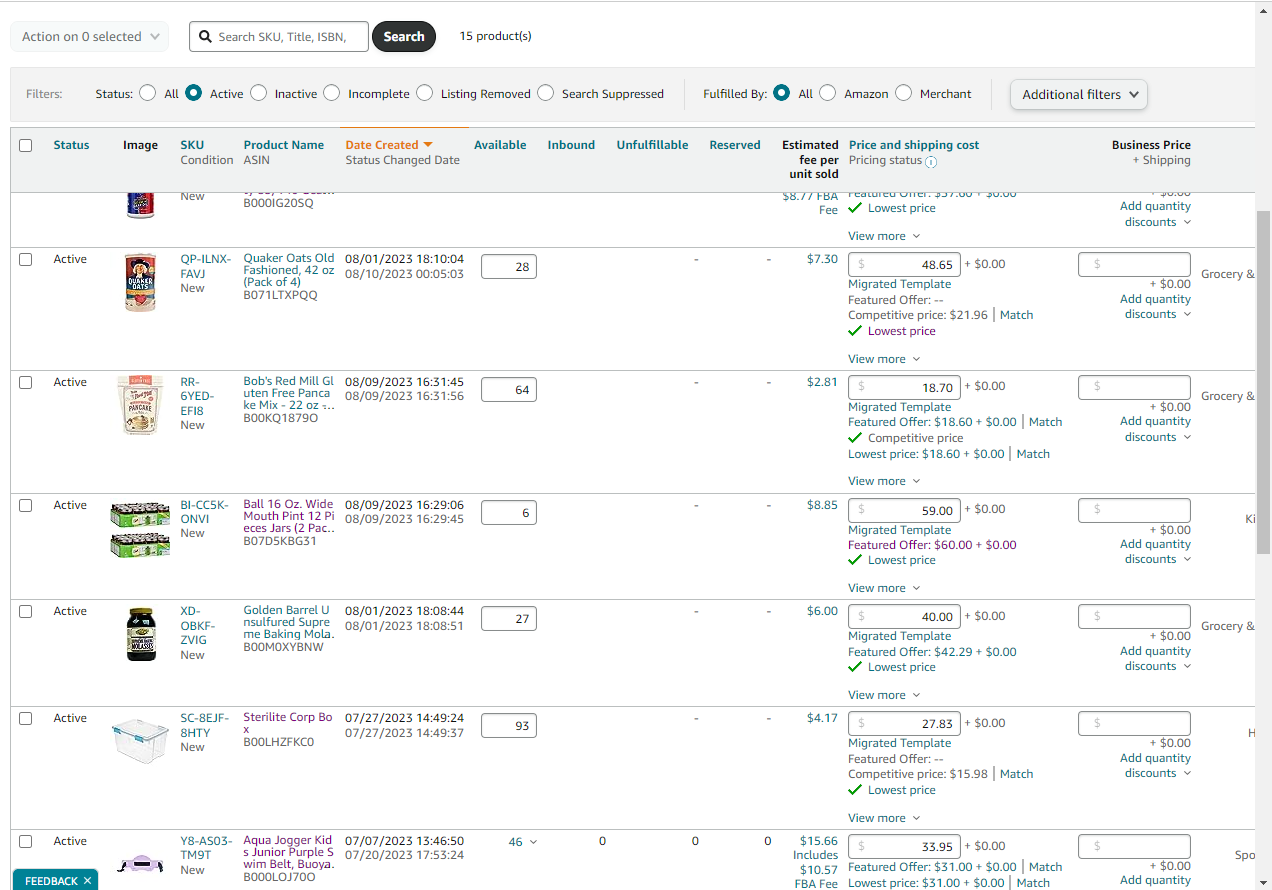Select the Incomplete status radio button
This screenshot has width=1272, height=890.
tap(332, 93)
